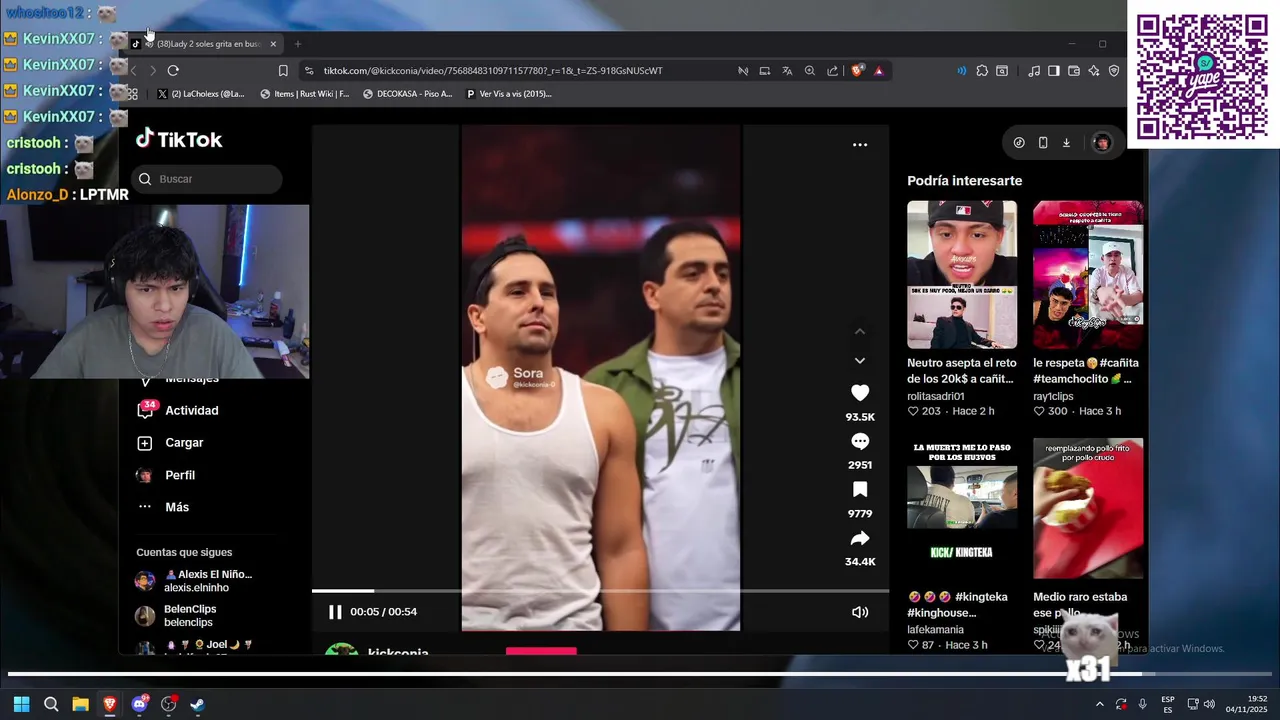Toggle the browser sidebar panel
1280x720 pixels.
click(1053, 71)
